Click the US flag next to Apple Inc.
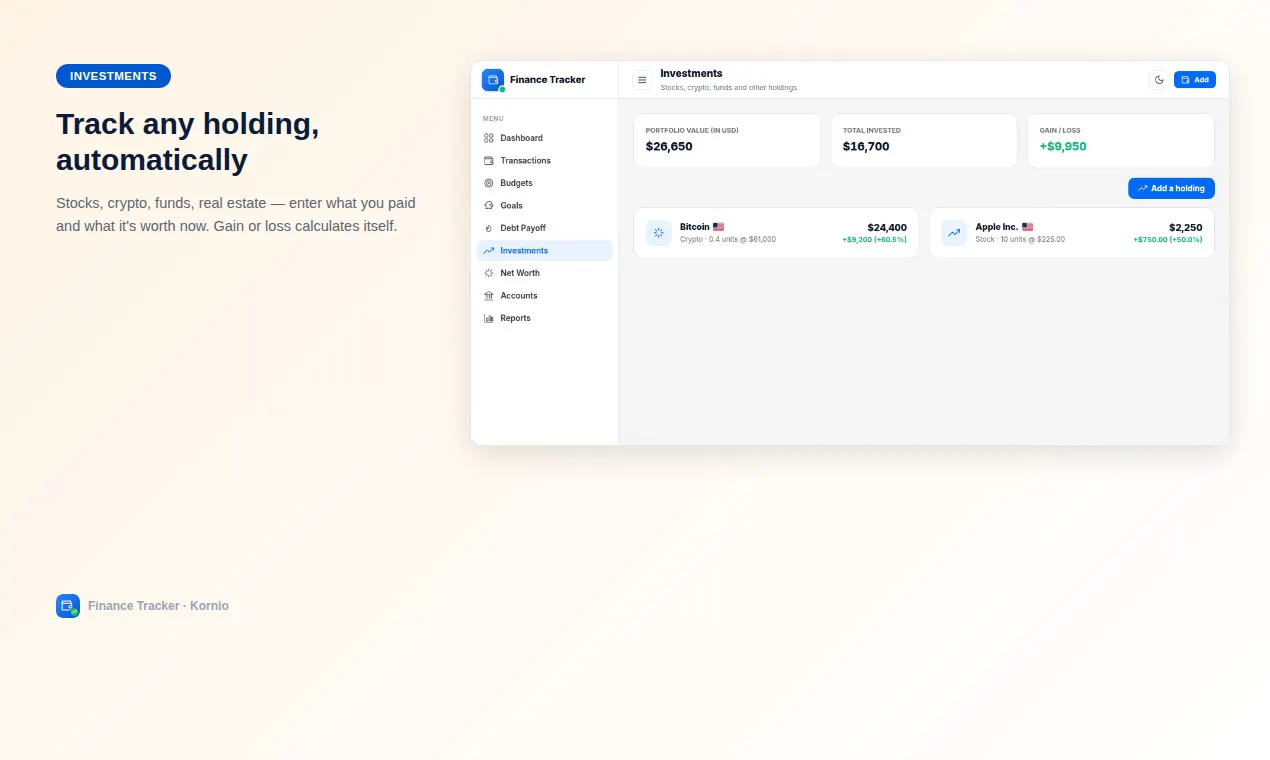The height and width of the screenshot is (760, 1270). coord(1027,227)
